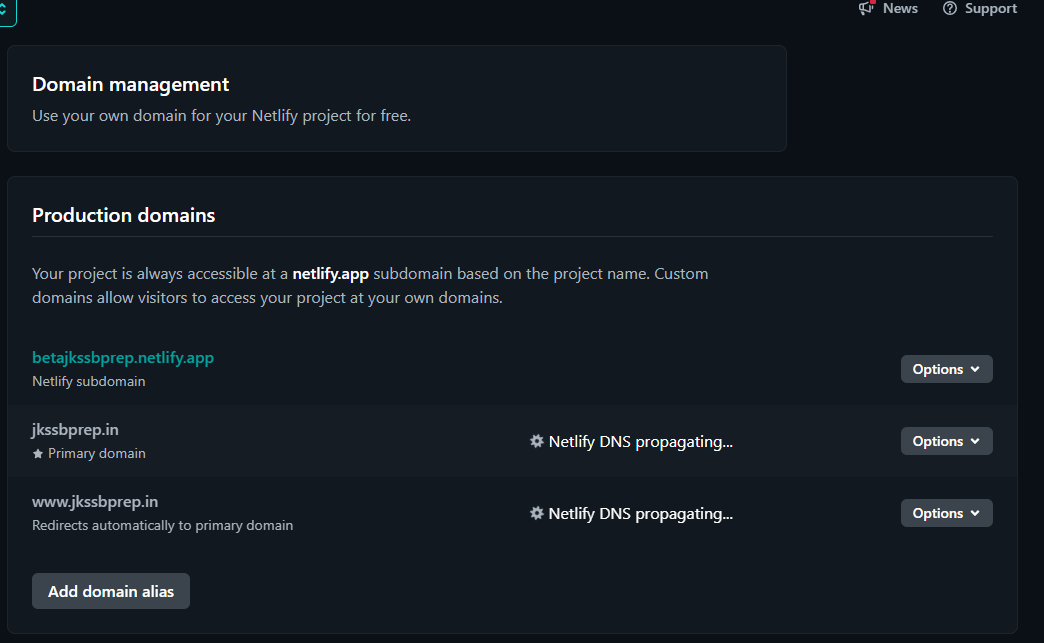
Task: Click the Support question mark icon
Action: click(x=949, y=8)
